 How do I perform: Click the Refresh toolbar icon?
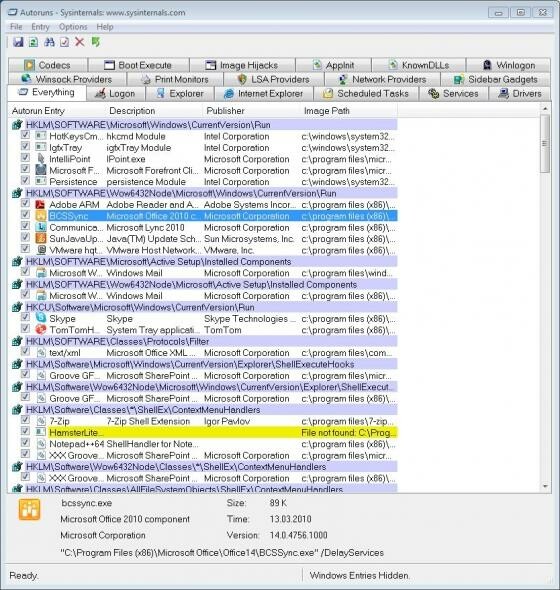[33, 42]
